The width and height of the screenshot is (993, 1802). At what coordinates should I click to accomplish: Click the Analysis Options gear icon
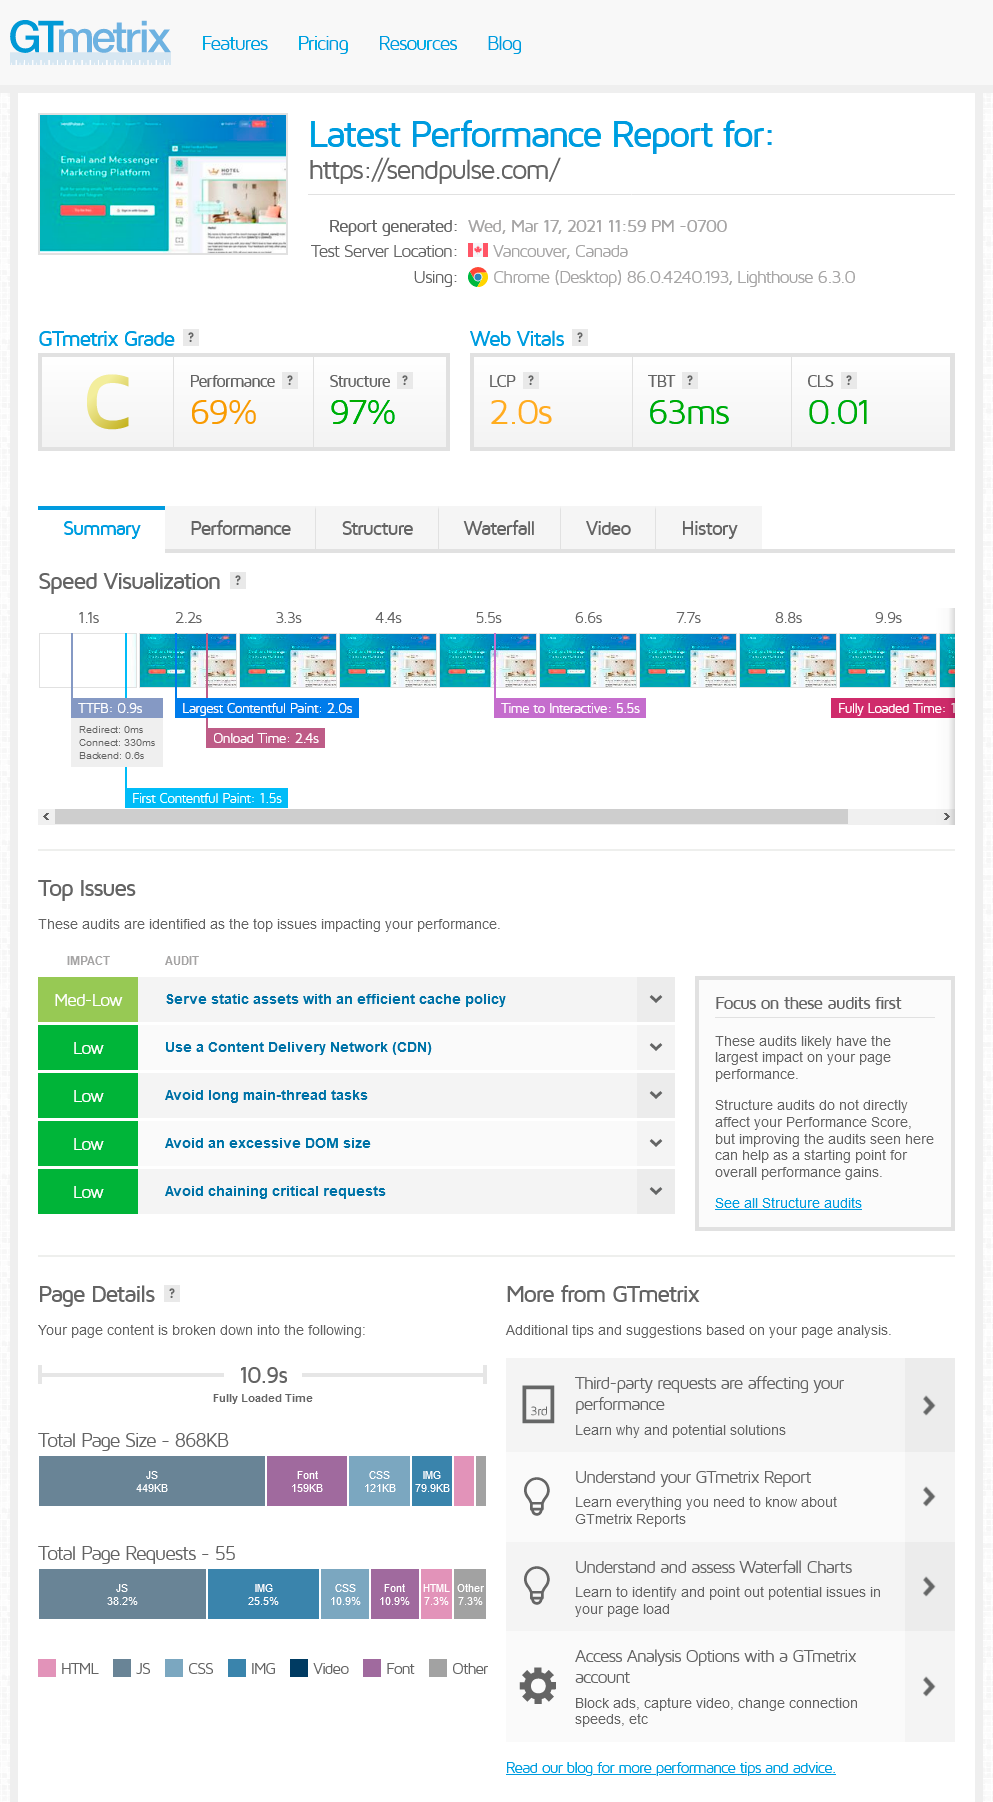(x=538, y=1686)
